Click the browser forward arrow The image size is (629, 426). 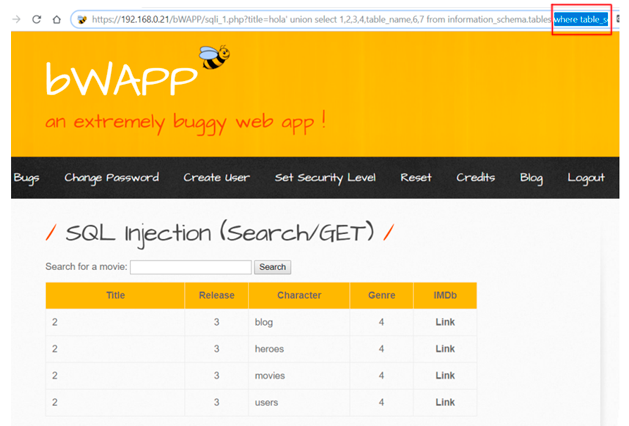14,19
